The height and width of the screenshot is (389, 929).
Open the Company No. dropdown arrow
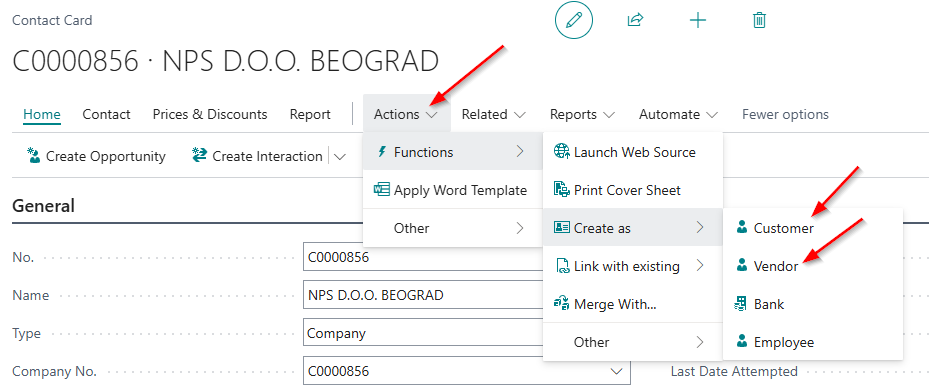click(x=617, y=371)
